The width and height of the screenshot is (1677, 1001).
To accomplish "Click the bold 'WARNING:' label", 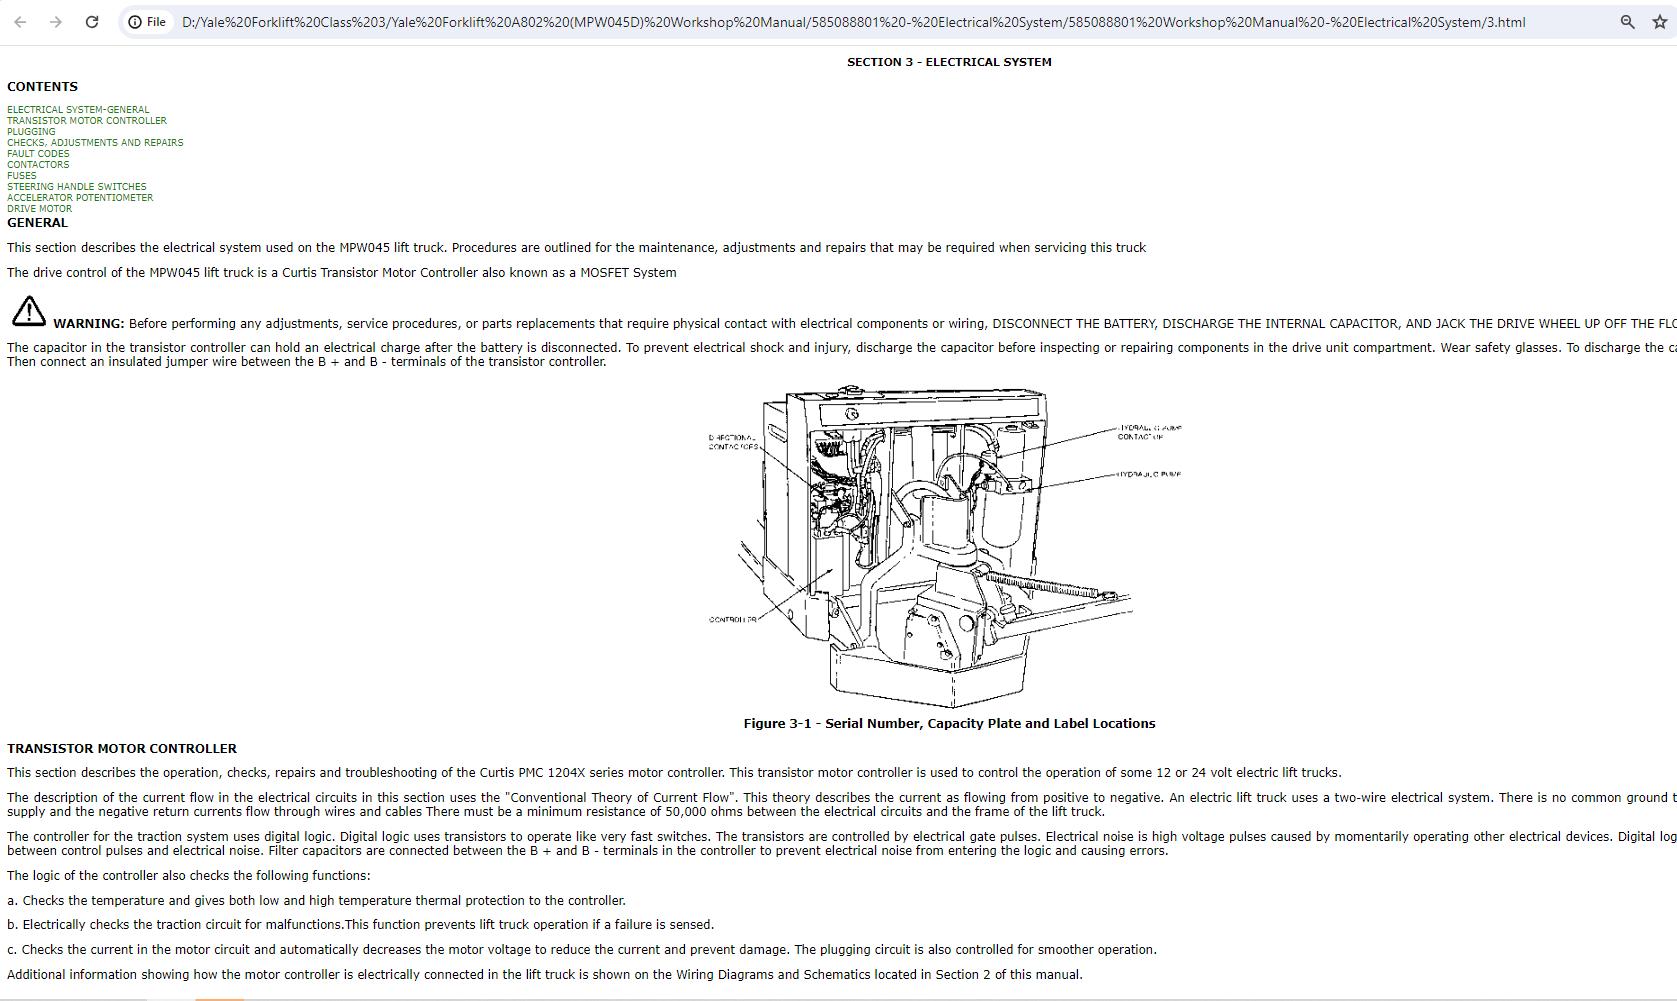I will coord(89,324).
